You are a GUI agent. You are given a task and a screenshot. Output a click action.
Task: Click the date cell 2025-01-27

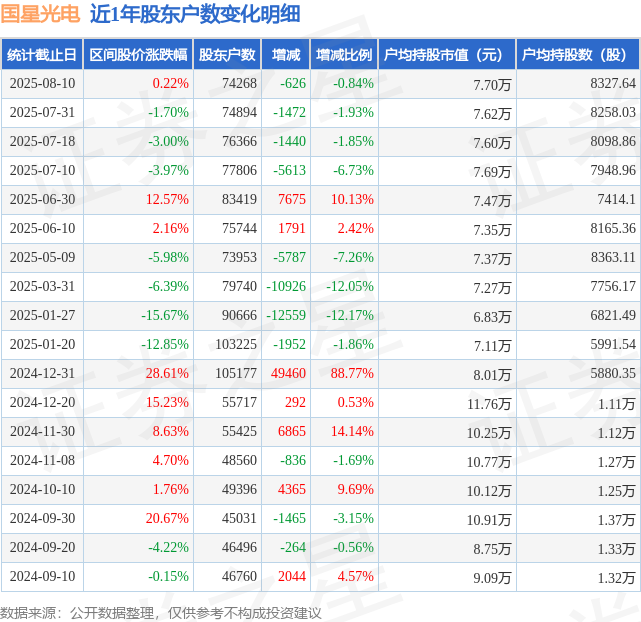(43, 315)
